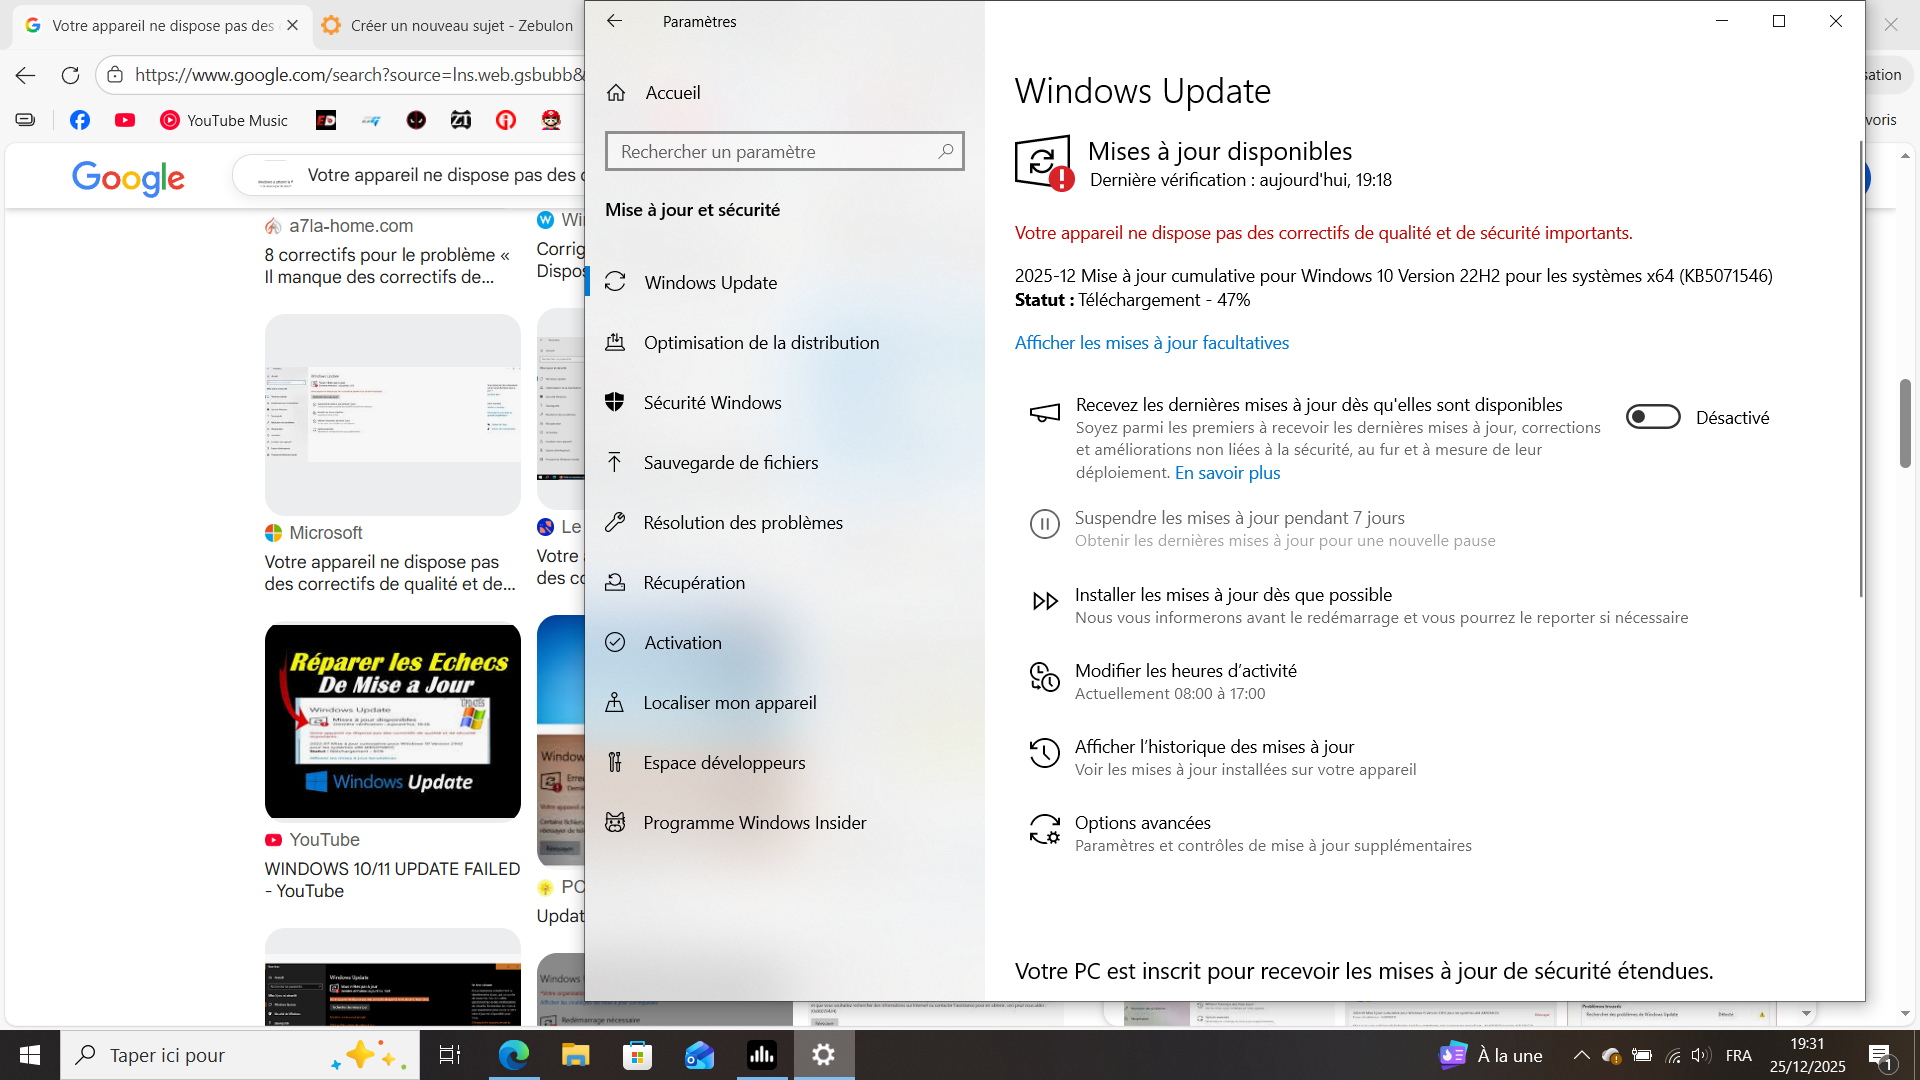Open Afficher l'historique des mises à jour

[x=1214, y=747]
